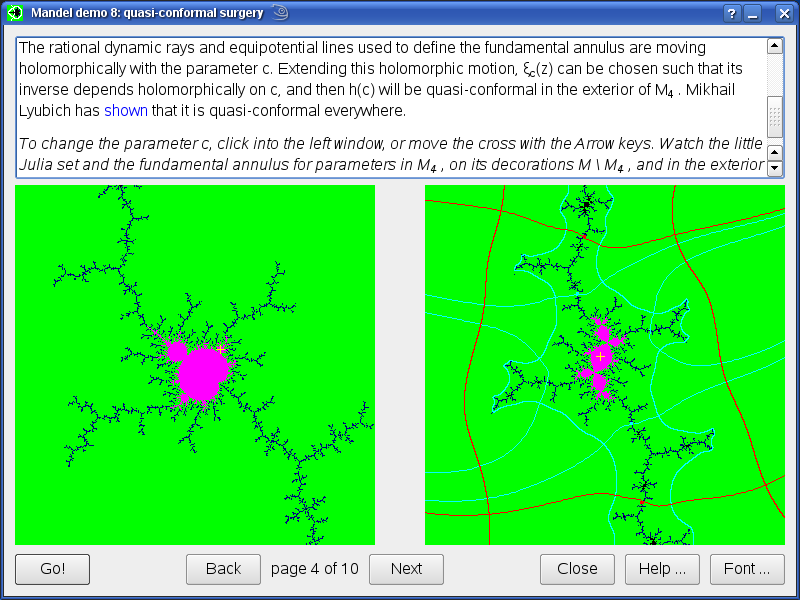Click the Close button
The width and height of the screenshot is (800, 600).
[x=577, y=569]
